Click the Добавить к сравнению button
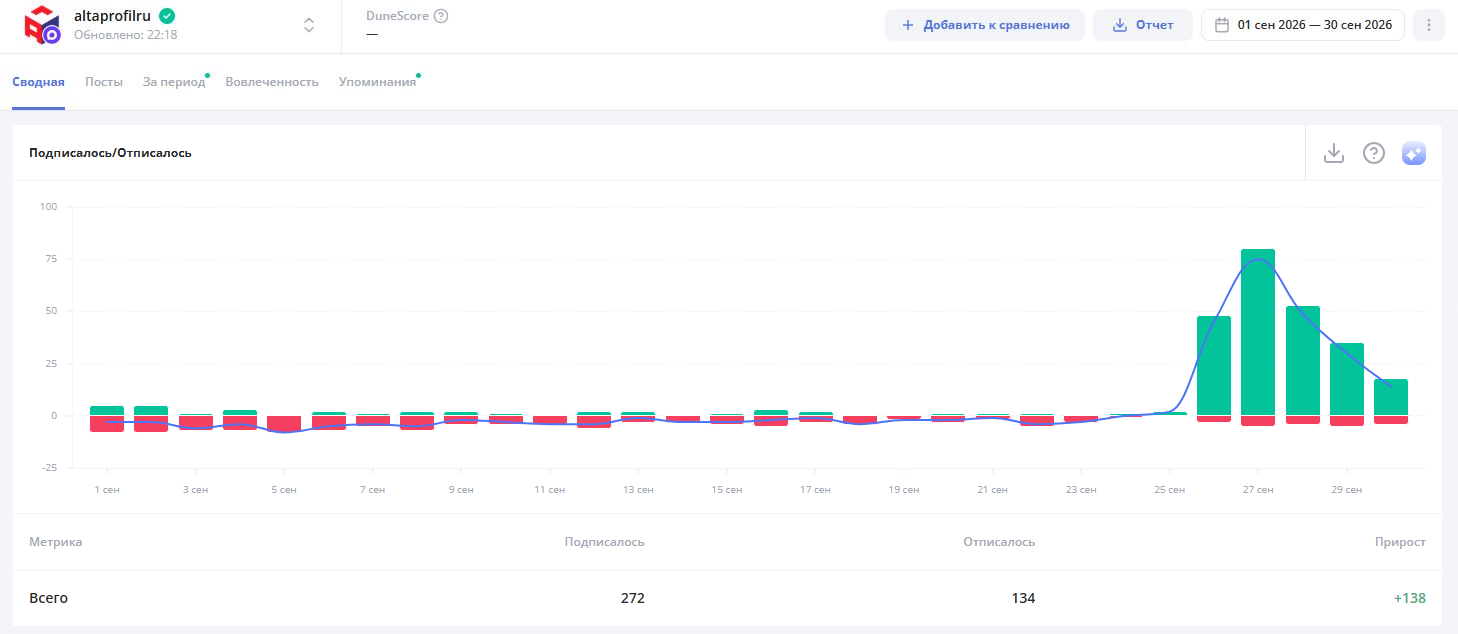This screenshot has width=1458, height=634. [985, 25]
